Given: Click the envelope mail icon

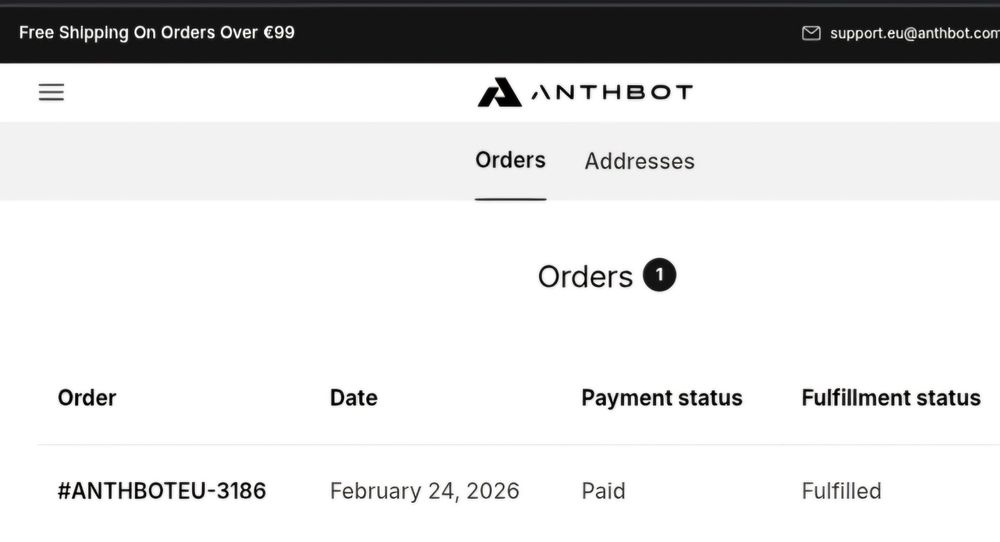Looking at the screenshot, I should (x=811, y=33).
